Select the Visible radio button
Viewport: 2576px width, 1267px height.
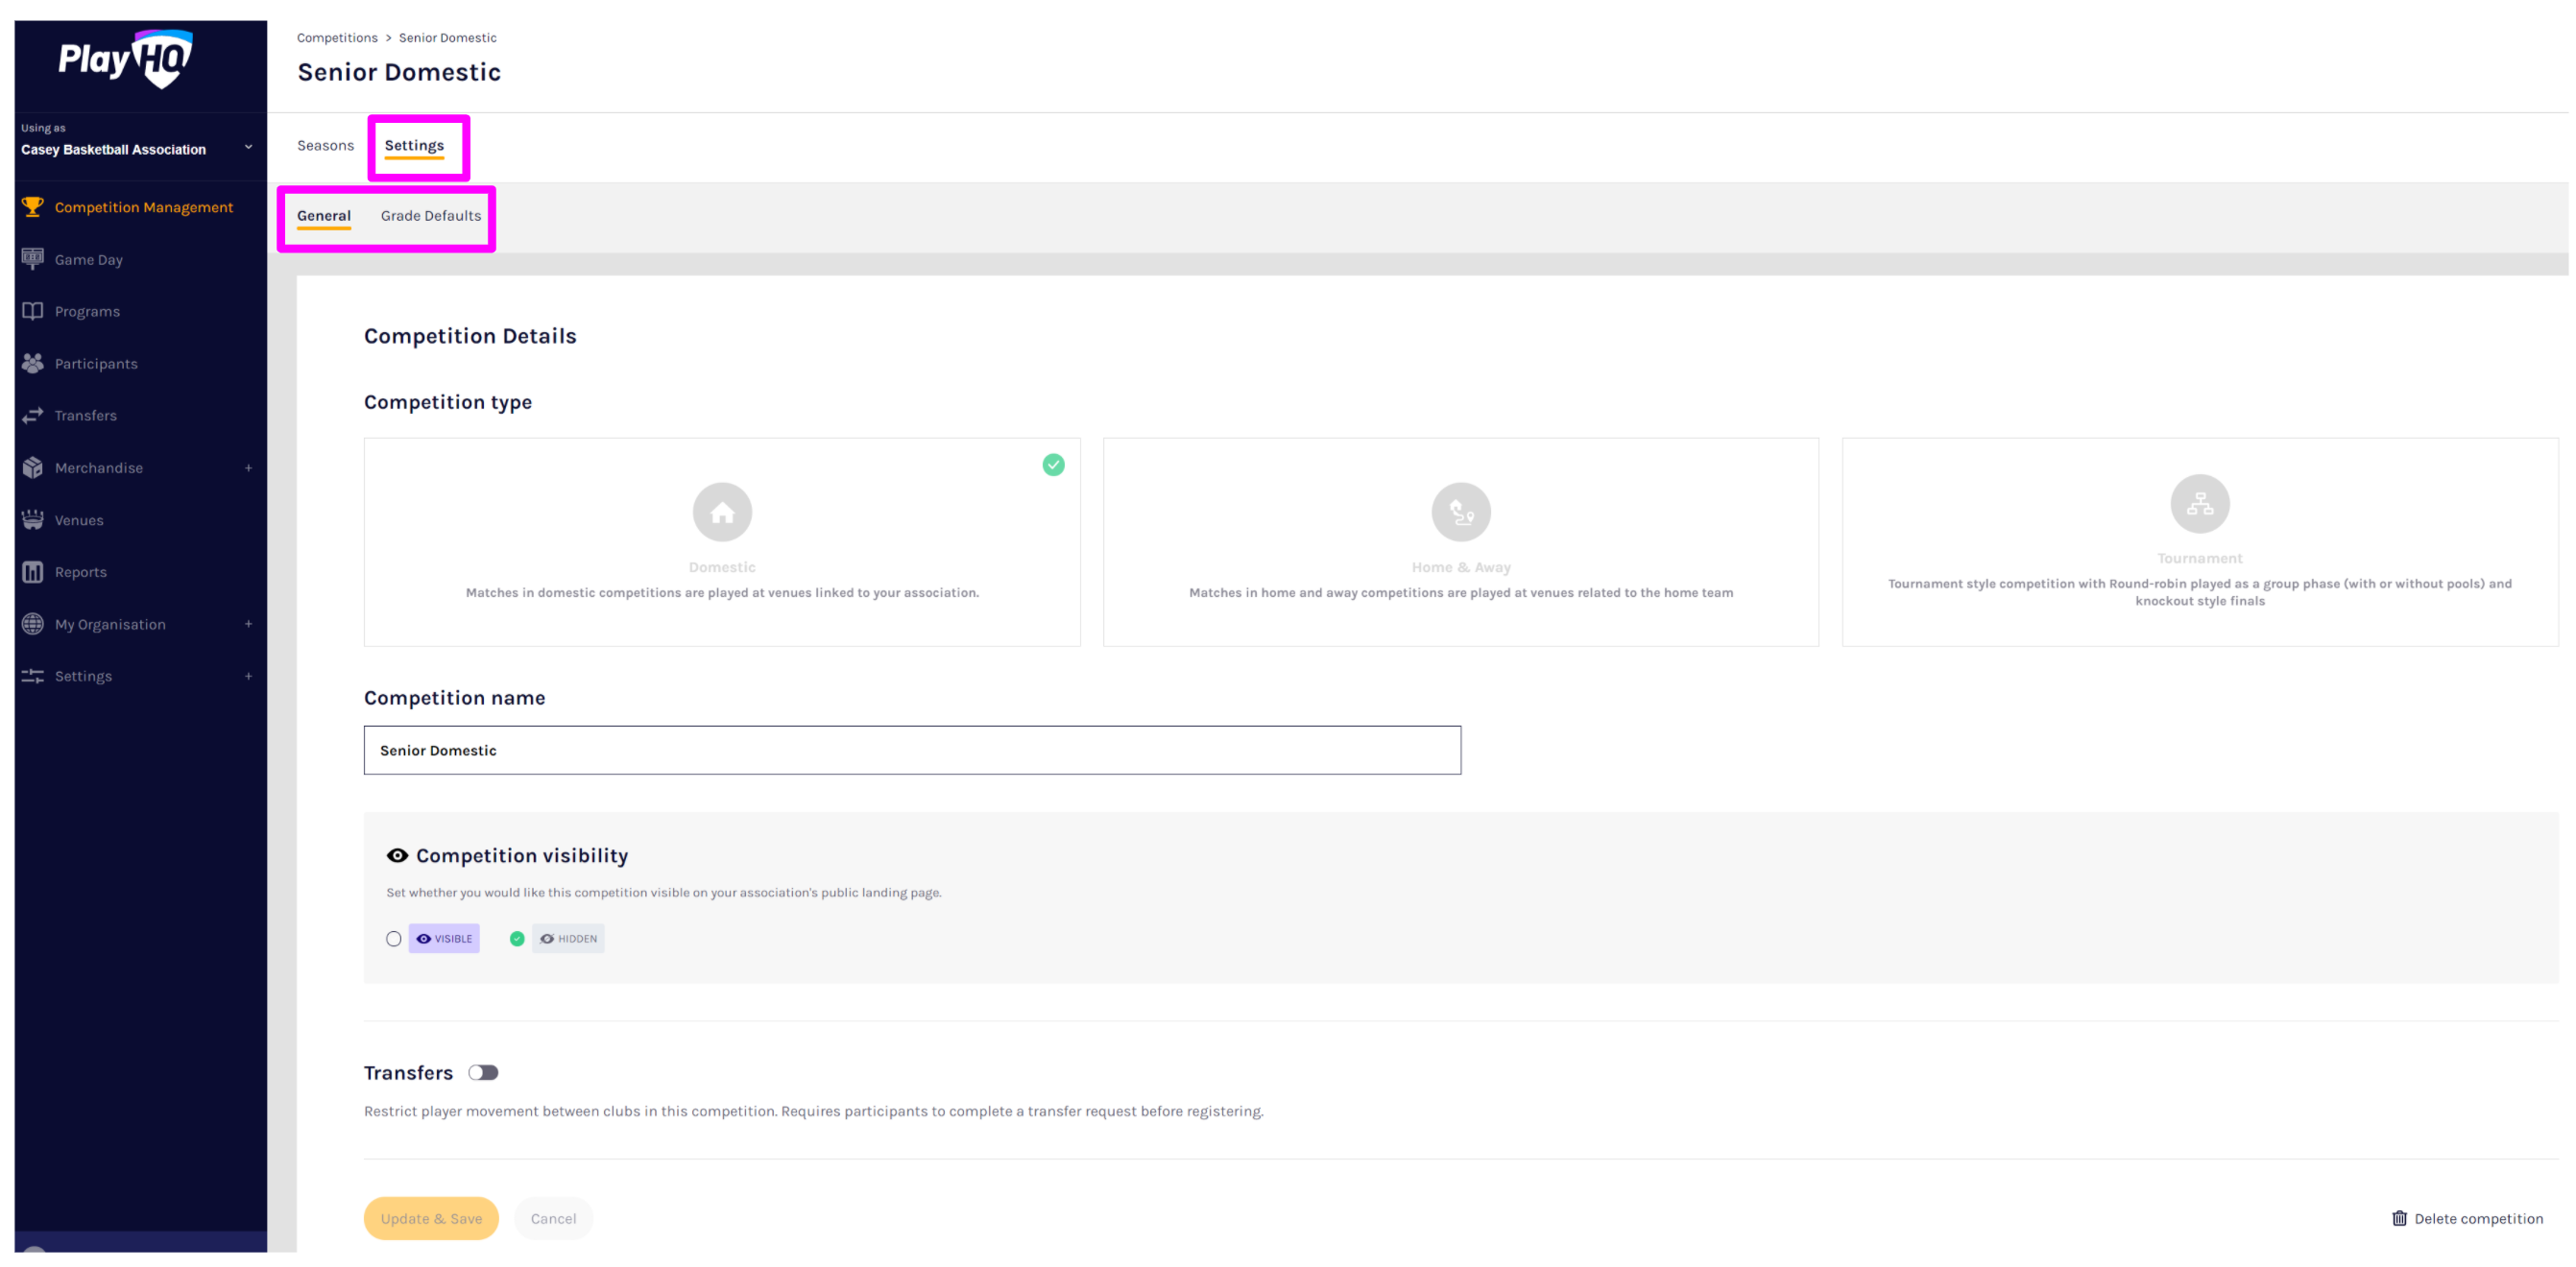(x=394, y=938)
